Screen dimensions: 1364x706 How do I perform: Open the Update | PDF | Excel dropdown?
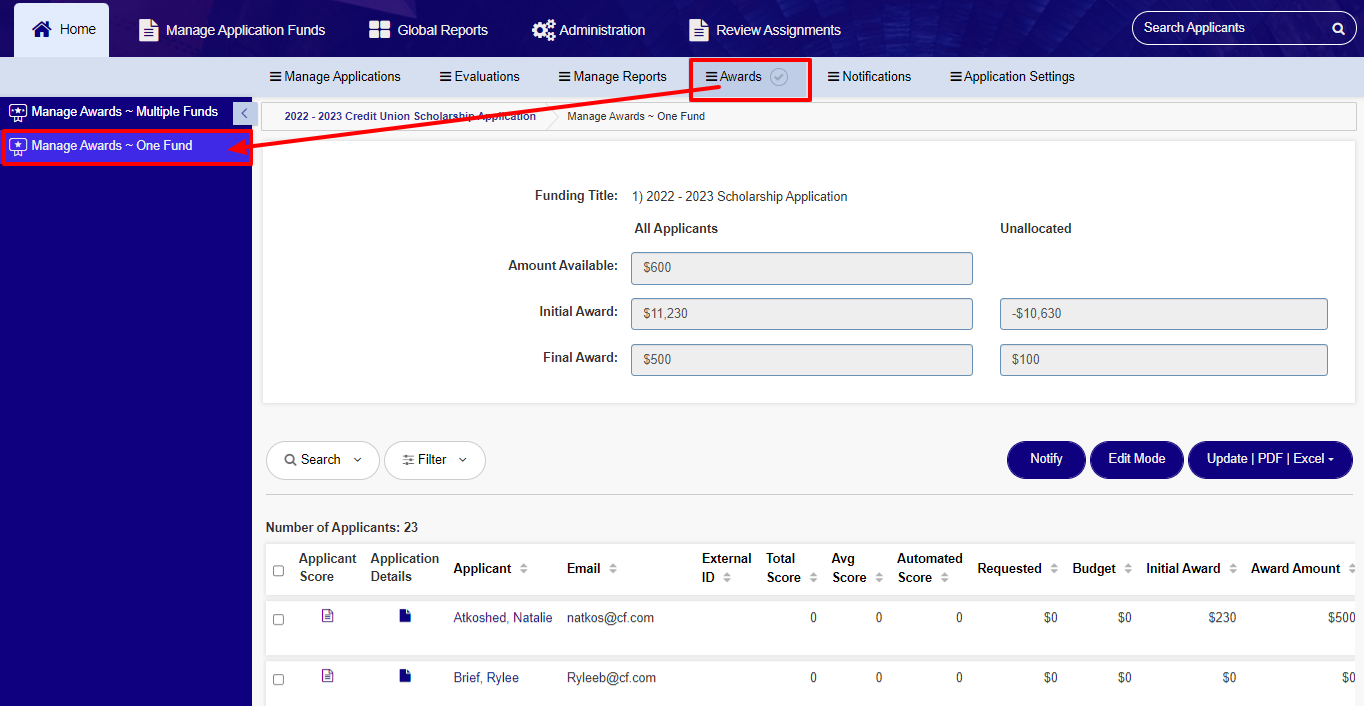[x=1270, y=459]
